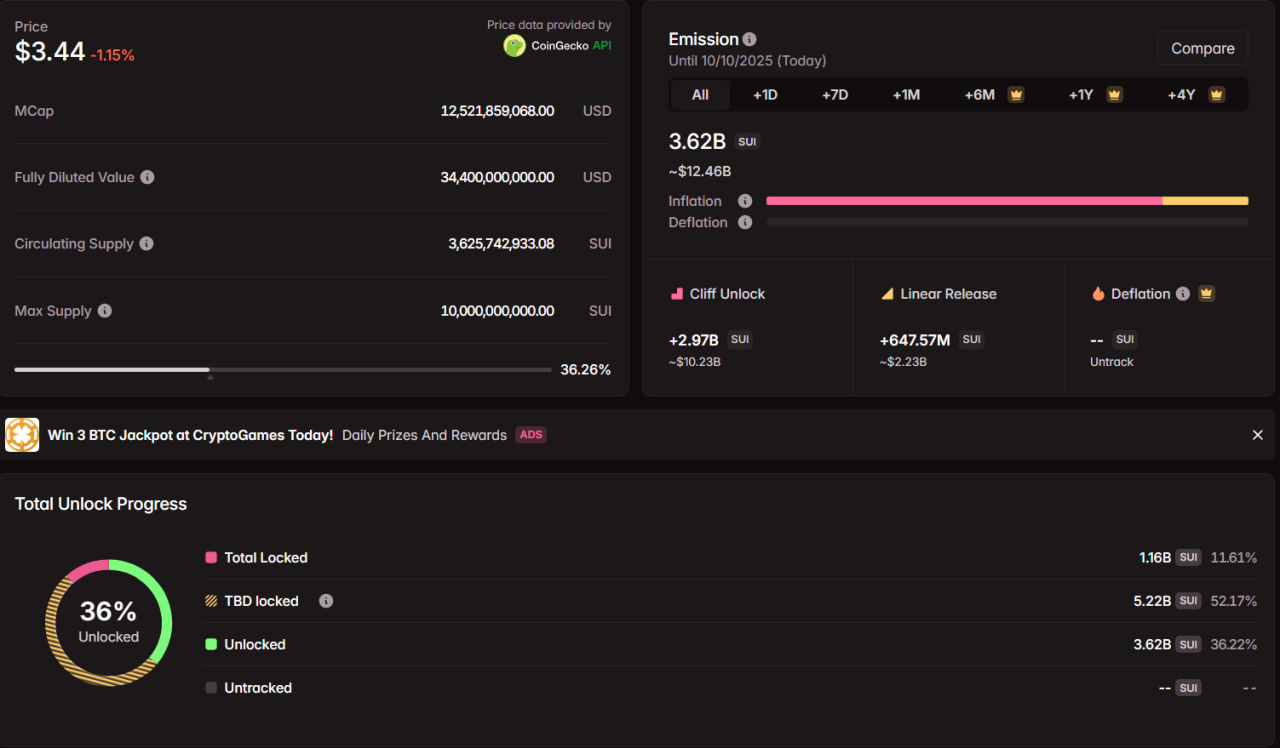1280x748 pixels.
Task: Select the +7D timeframe tab
Action: [x=835, y=95]
